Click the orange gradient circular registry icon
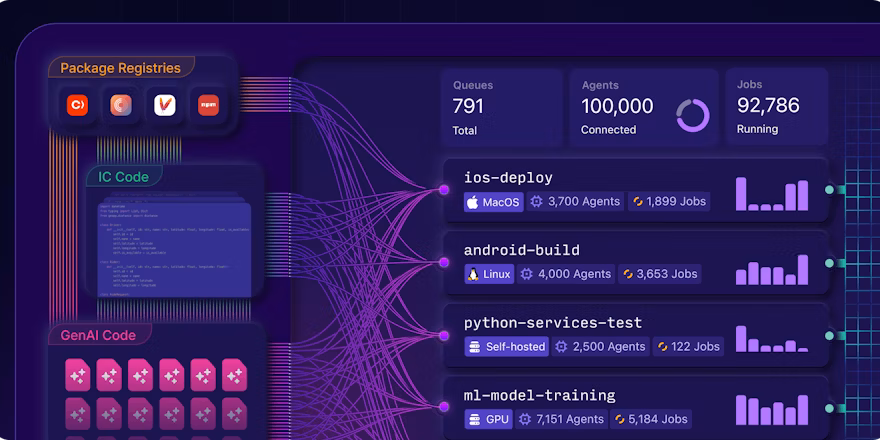Image resolution: width=880 pixels, height=440 pixels. coord(121,105)
